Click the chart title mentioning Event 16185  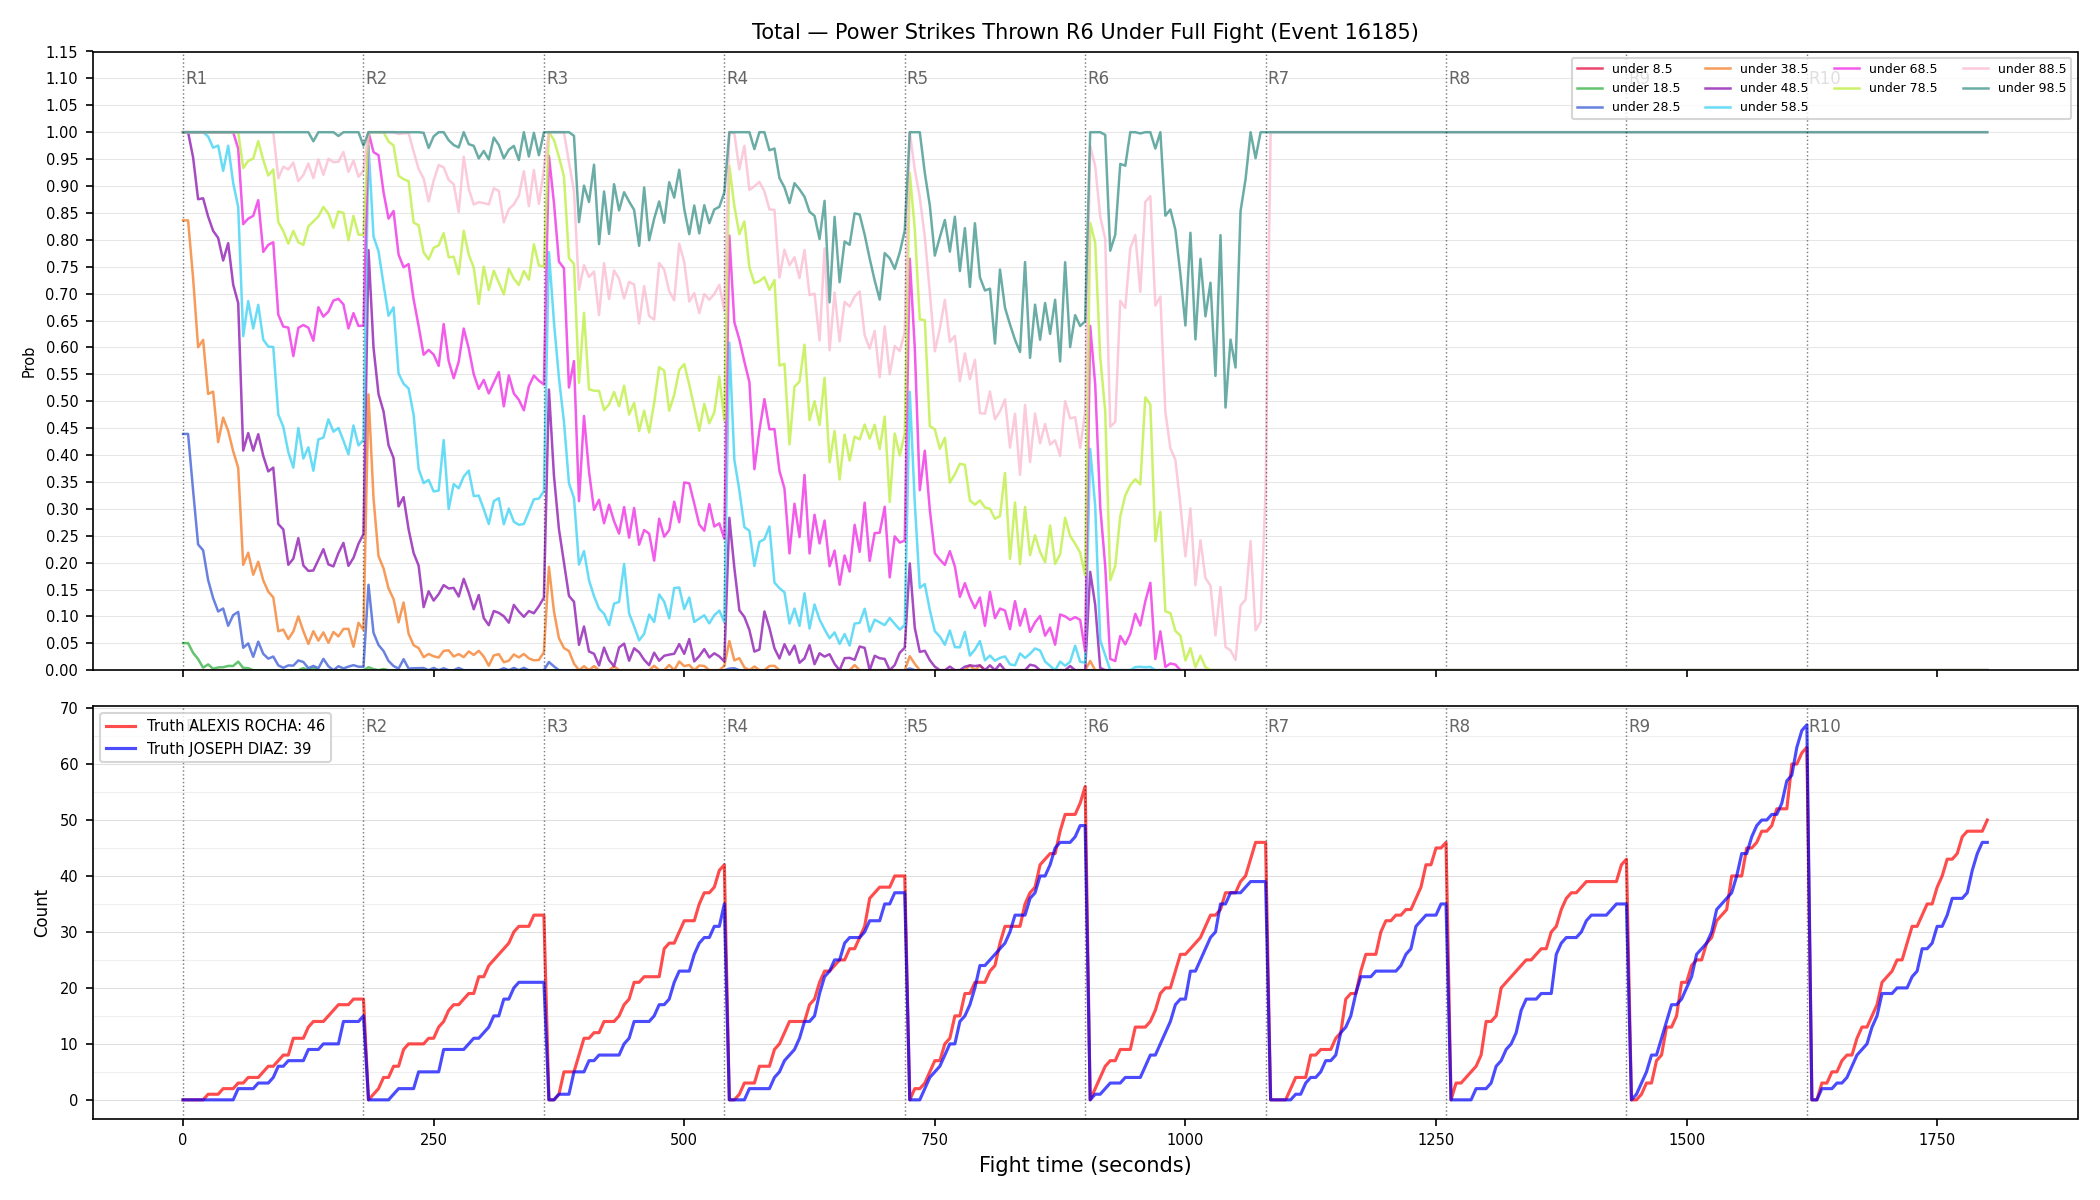pos(1085,32)
